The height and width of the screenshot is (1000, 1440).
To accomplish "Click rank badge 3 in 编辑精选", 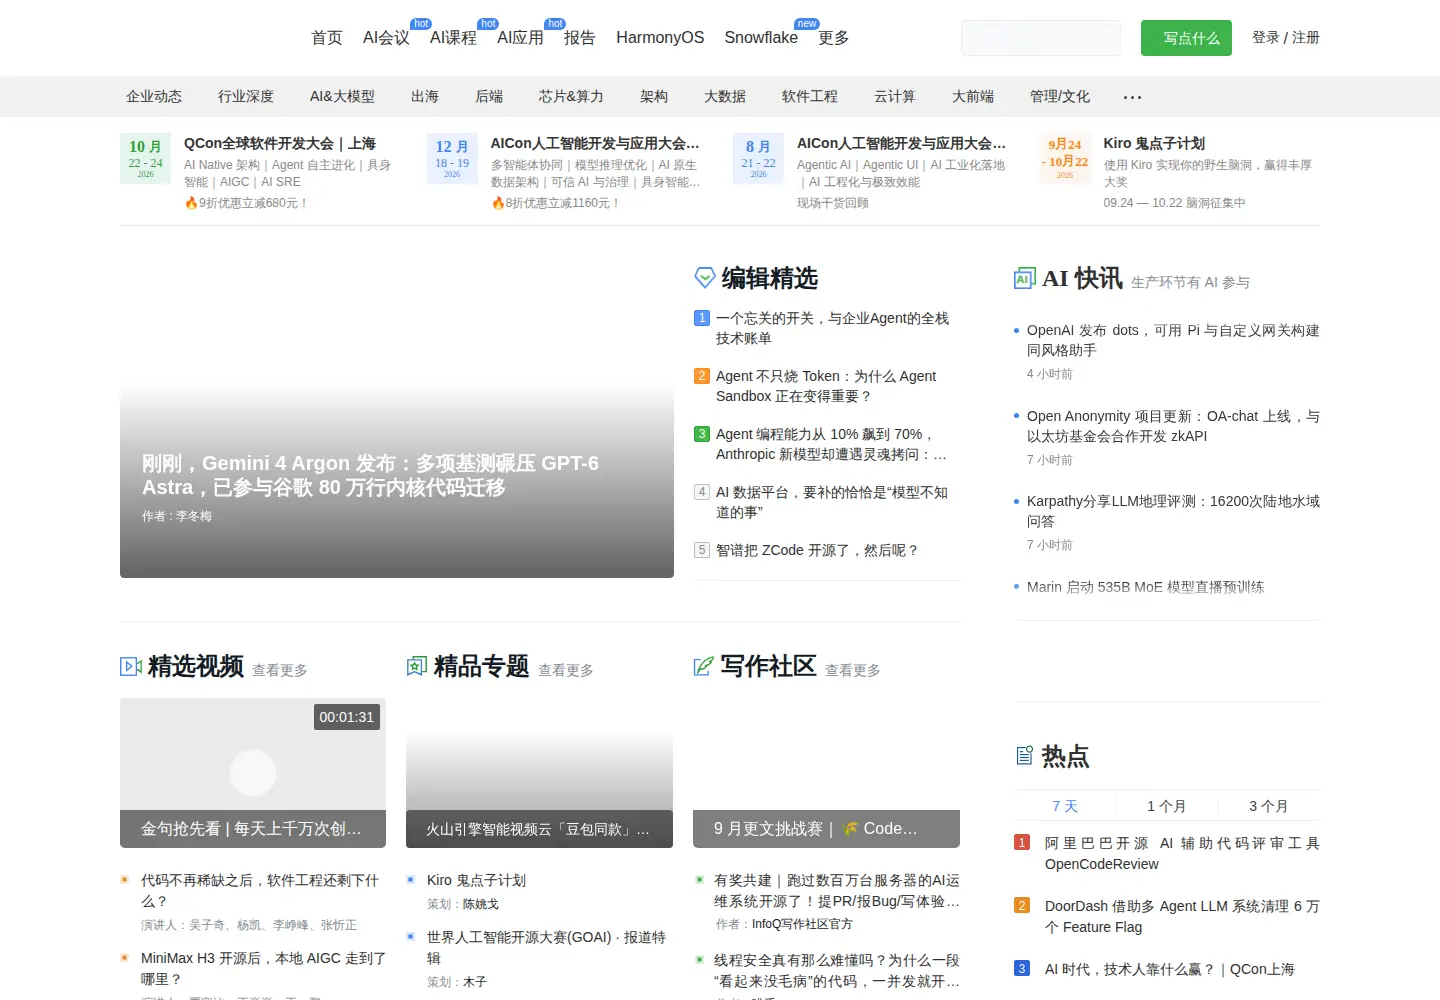I will pos(702,434).
